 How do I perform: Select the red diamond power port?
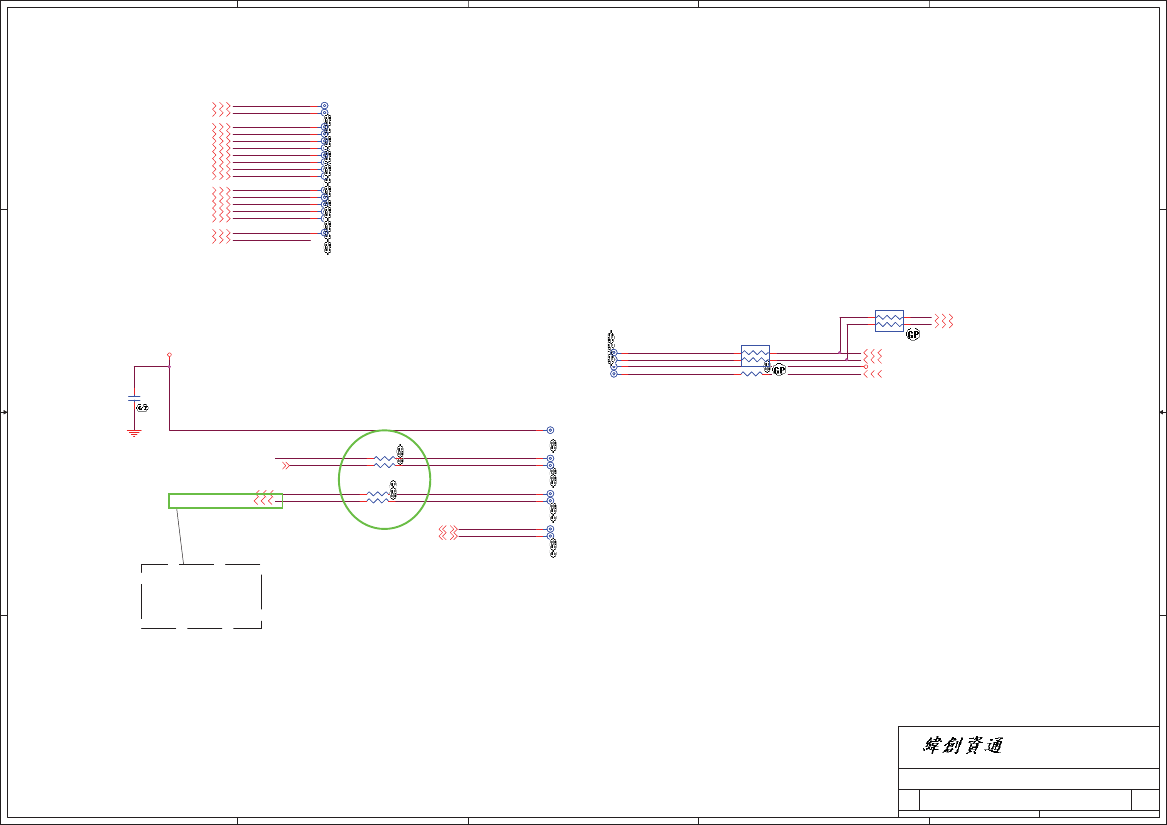click(170, 355)
